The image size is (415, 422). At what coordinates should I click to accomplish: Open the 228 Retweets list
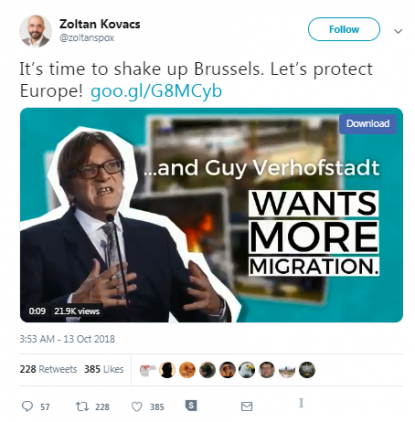tap(48, 369)
